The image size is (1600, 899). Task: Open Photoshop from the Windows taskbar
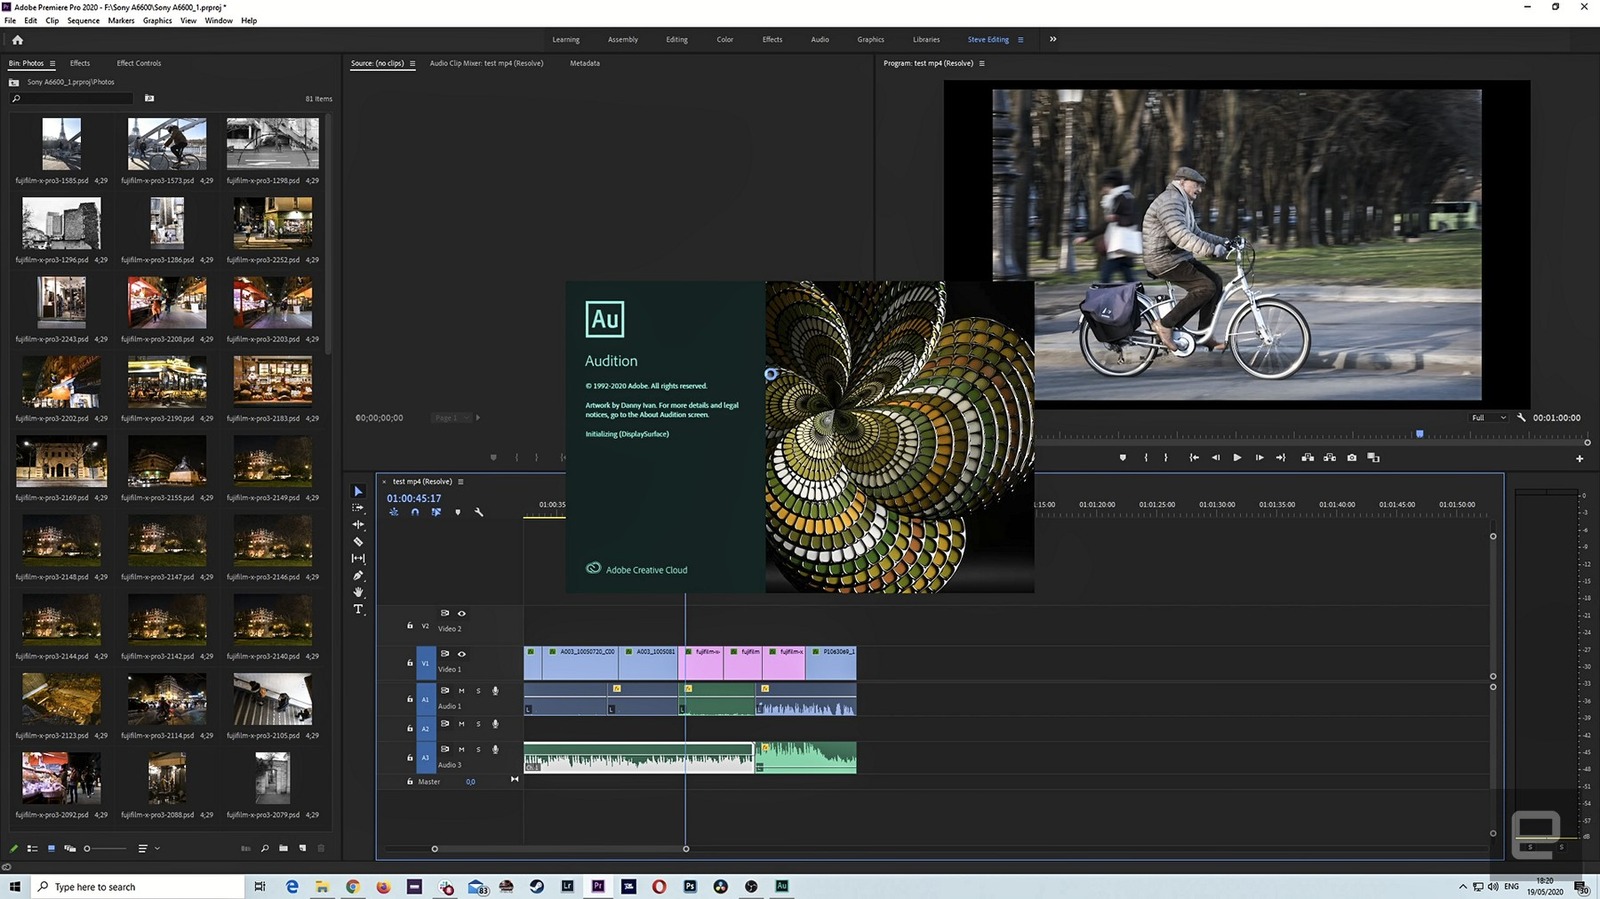click(x=690, y=887)
